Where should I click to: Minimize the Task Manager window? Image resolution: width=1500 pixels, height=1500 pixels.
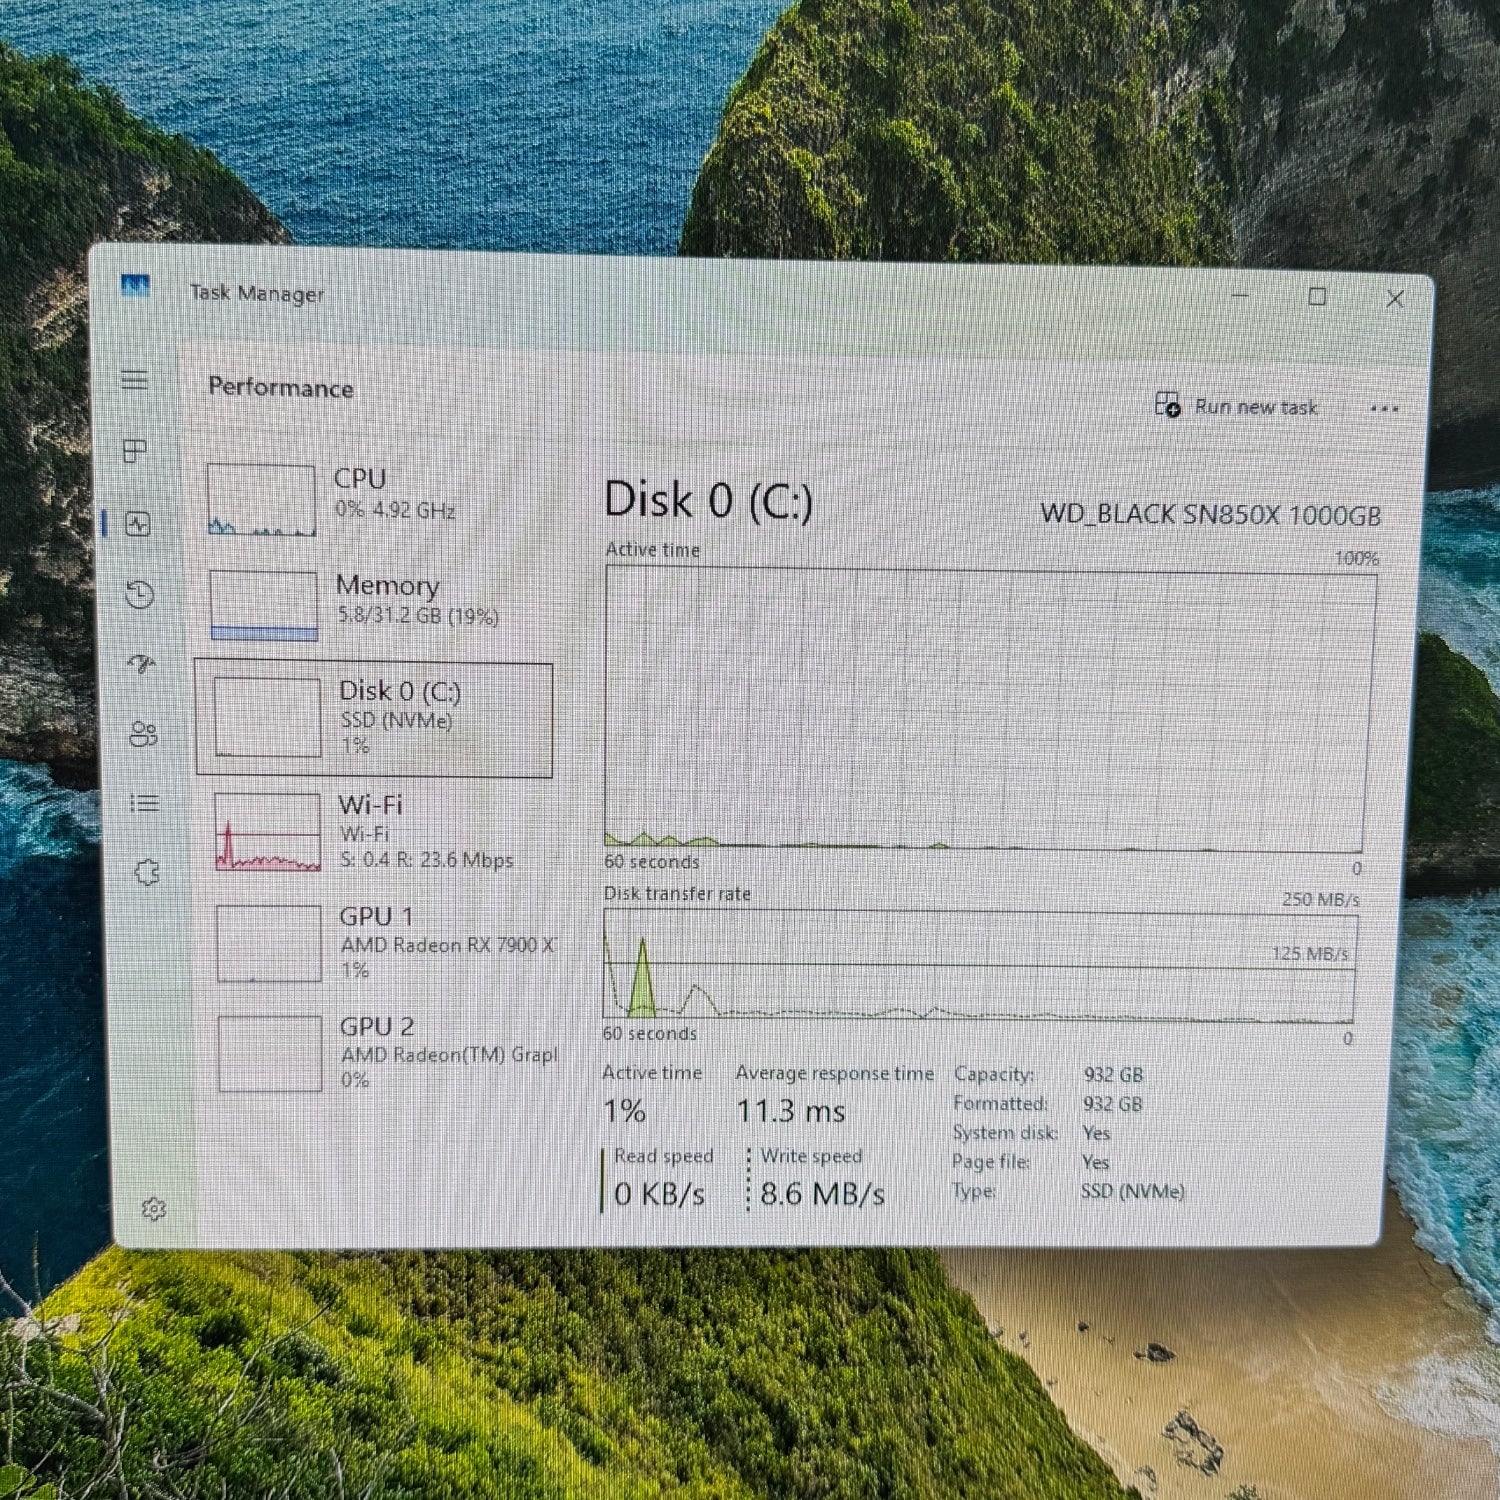point(1241,295)
